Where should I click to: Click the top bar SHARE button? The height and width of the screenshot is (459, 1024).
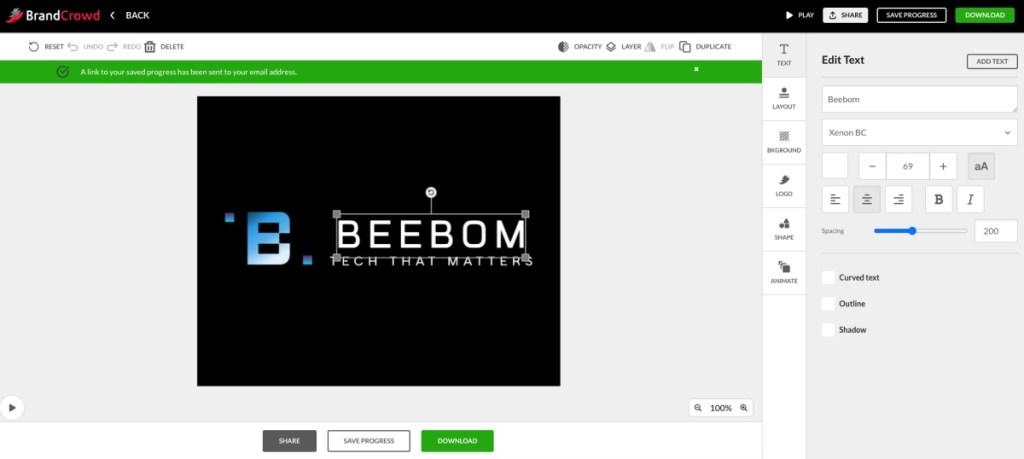(x=845, y=15)
